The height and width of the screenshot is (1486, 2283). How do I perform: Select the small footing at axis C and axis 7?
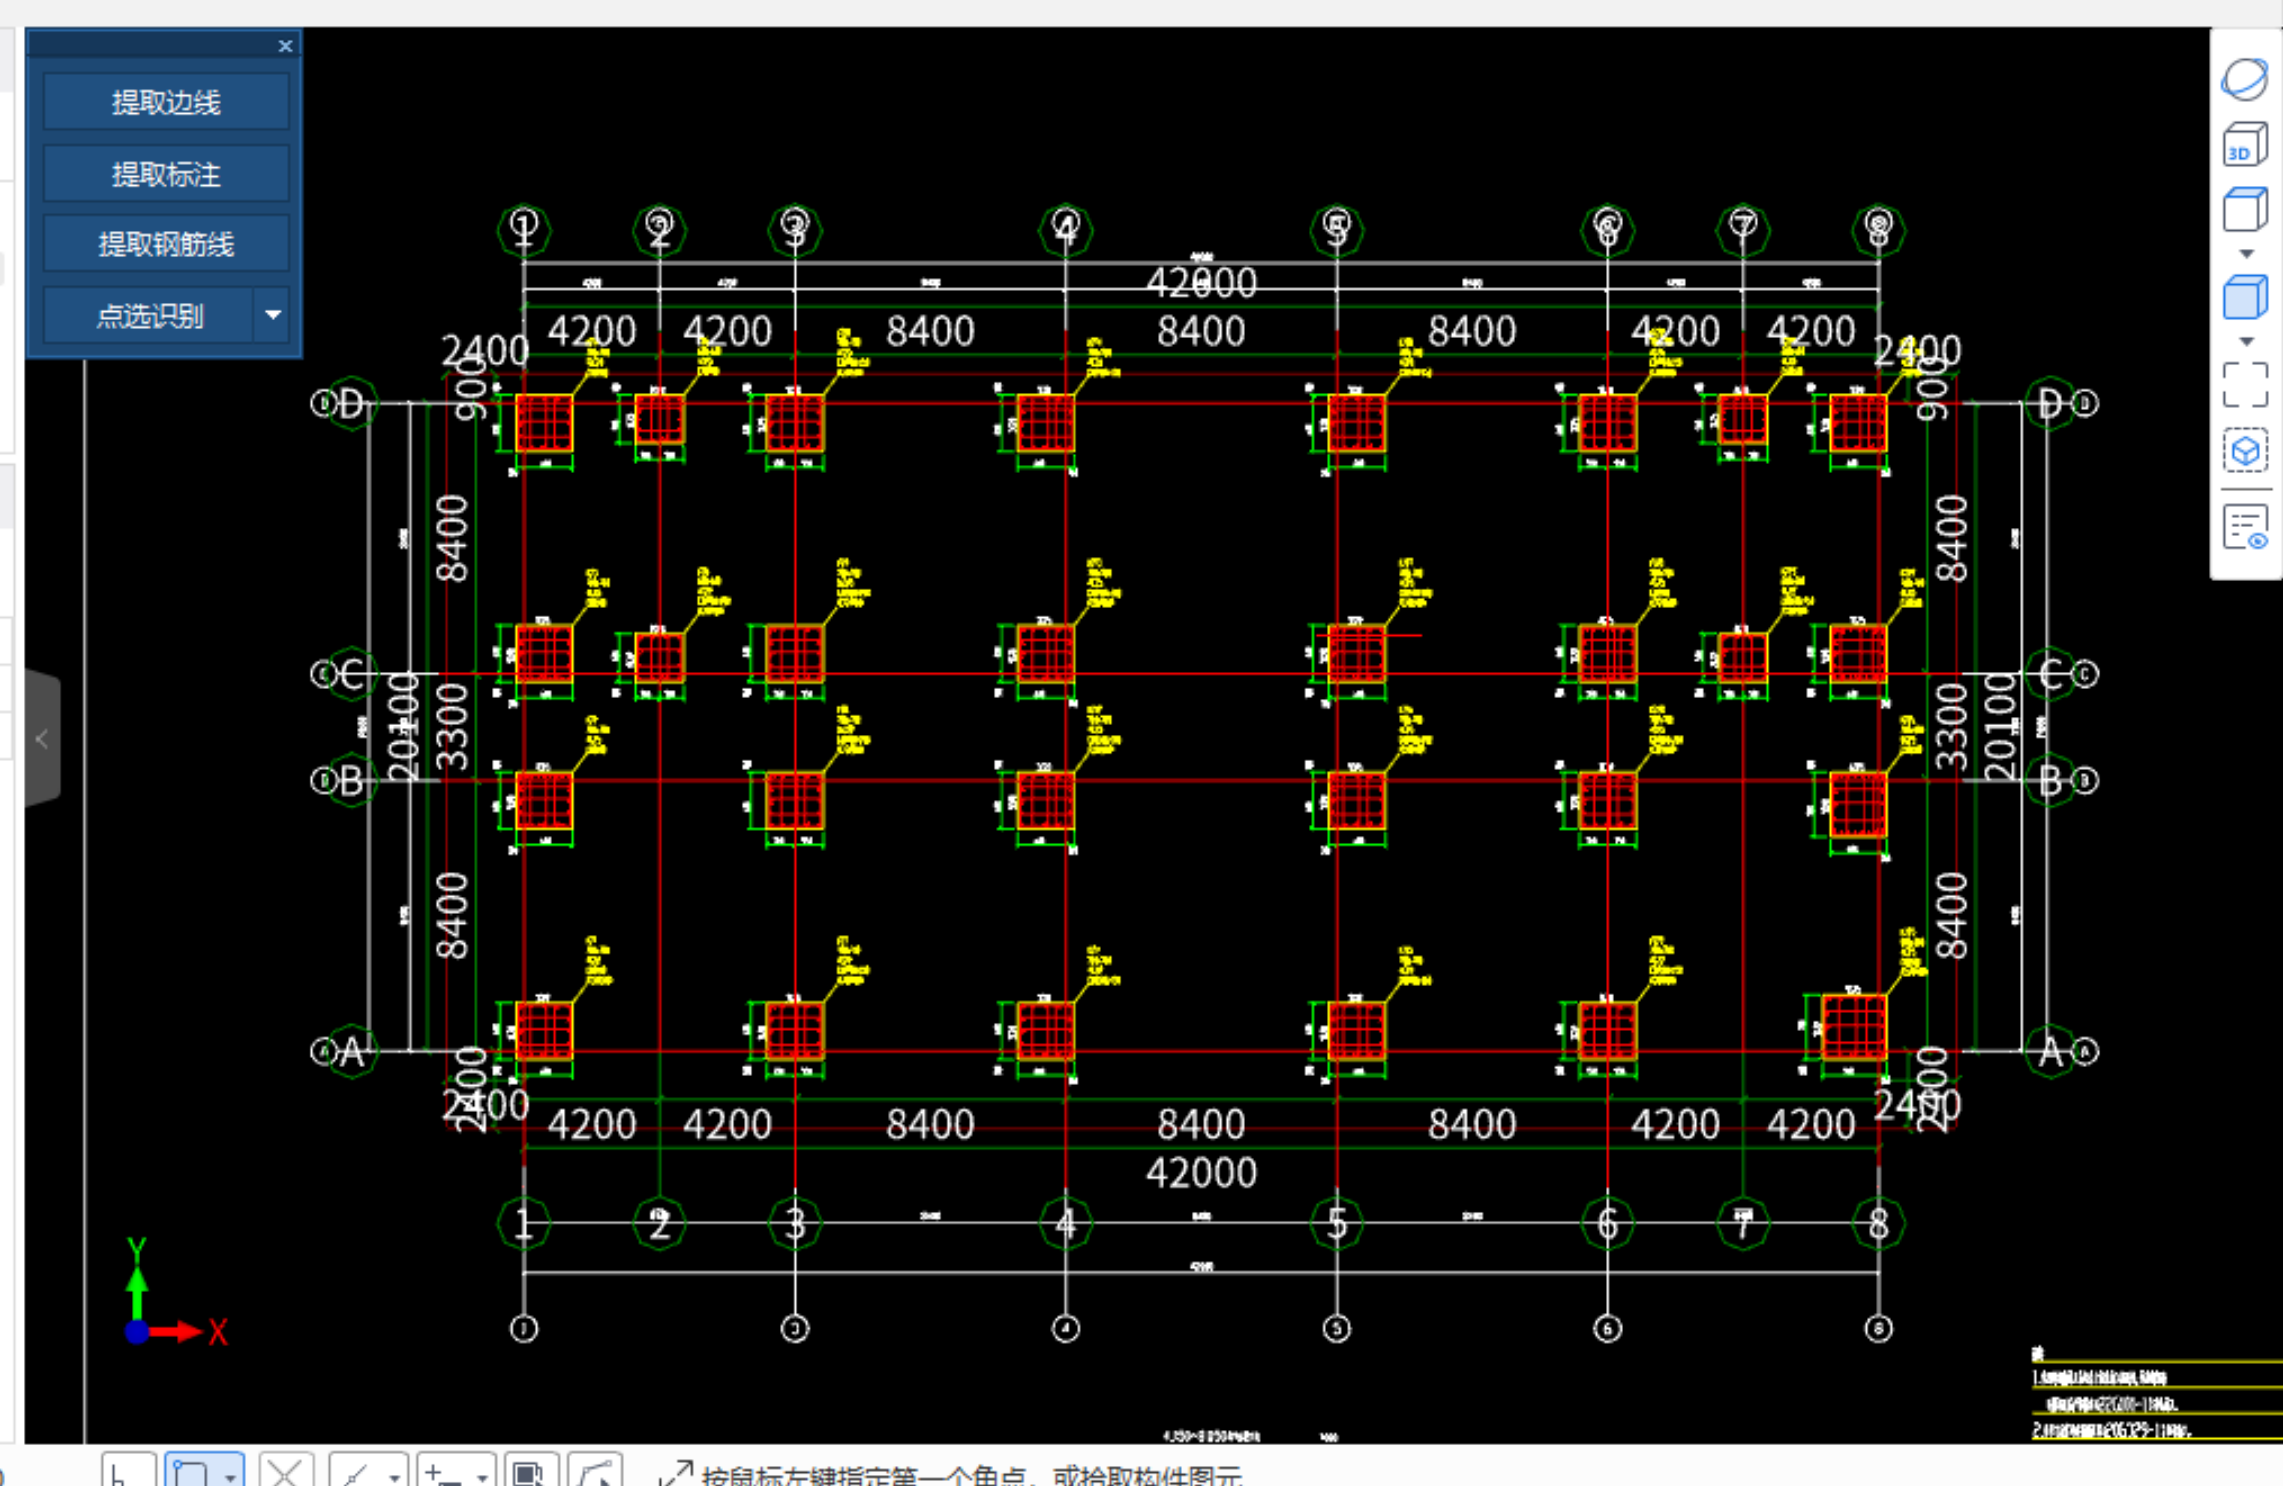1743,658
